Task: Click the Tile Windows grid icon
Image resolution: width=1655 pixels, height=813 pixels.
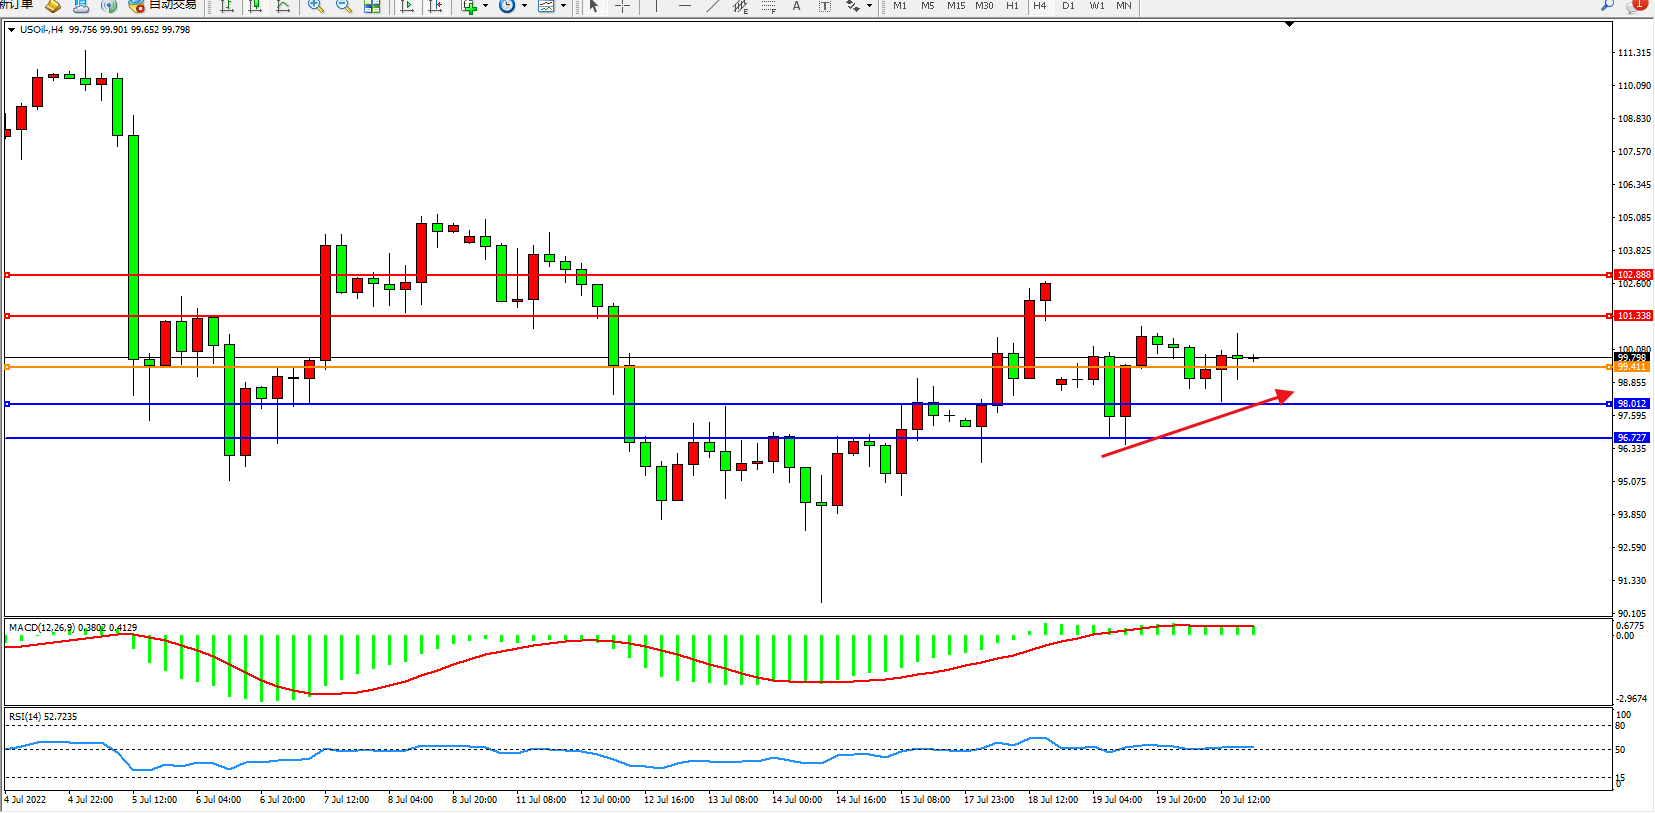Action: 372,6
